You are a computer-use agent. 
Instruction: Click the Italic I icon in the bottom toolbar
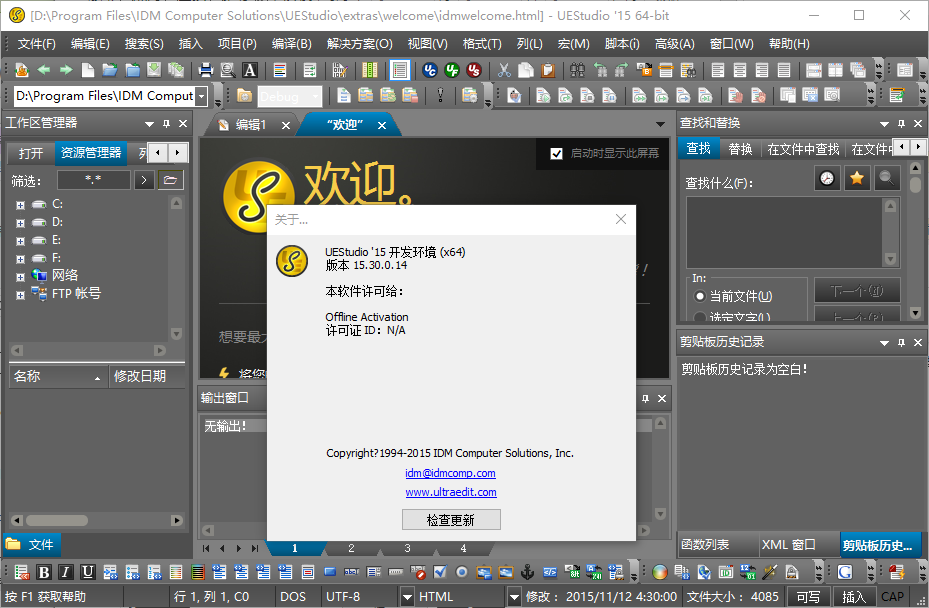coord(66,573)
